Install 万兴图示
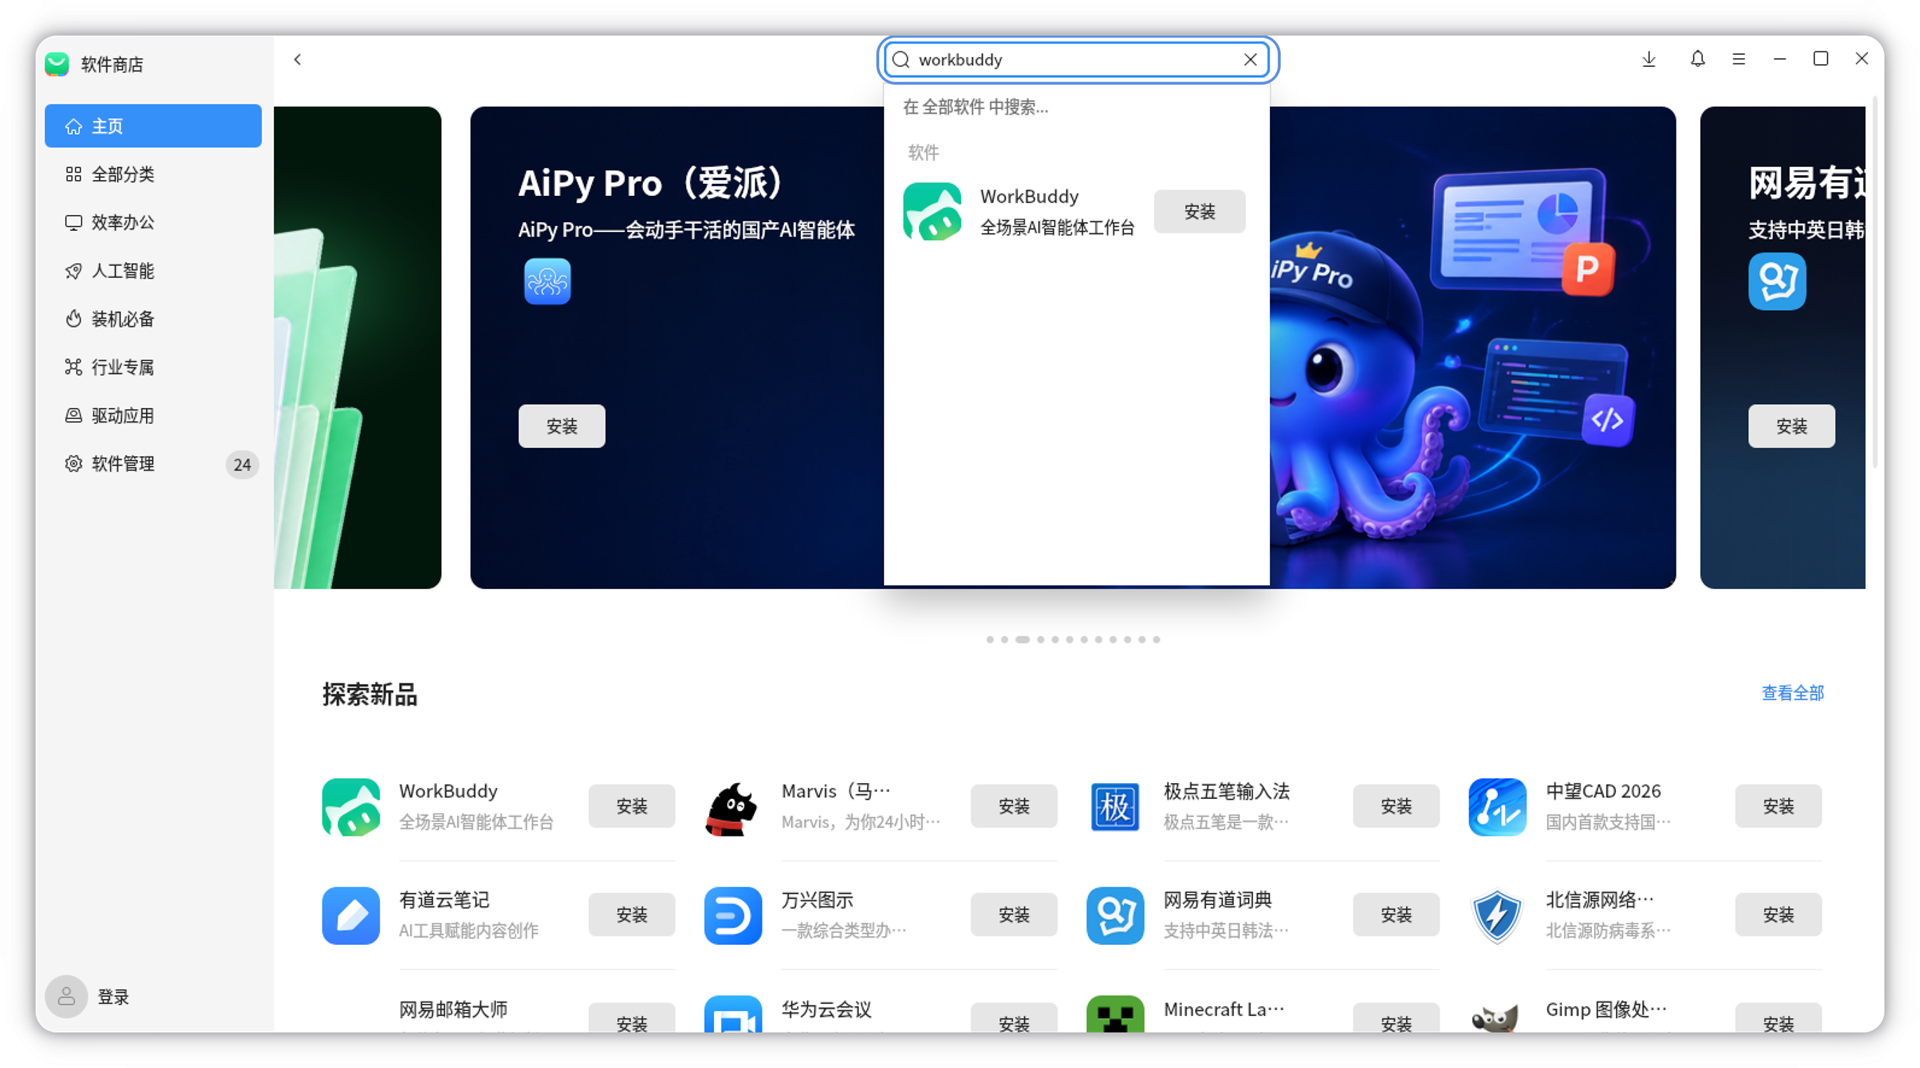Screen dimensions: 1920x1068 pos(1014,915)
